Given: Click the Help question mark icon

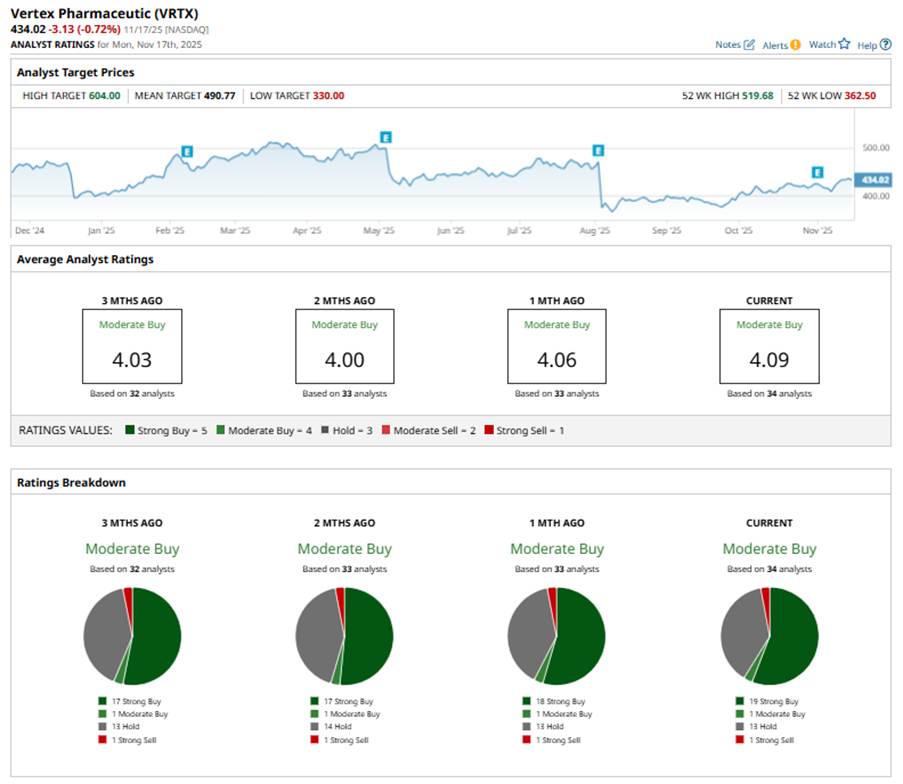Looking at the screenshot, I should coord(886,44).
